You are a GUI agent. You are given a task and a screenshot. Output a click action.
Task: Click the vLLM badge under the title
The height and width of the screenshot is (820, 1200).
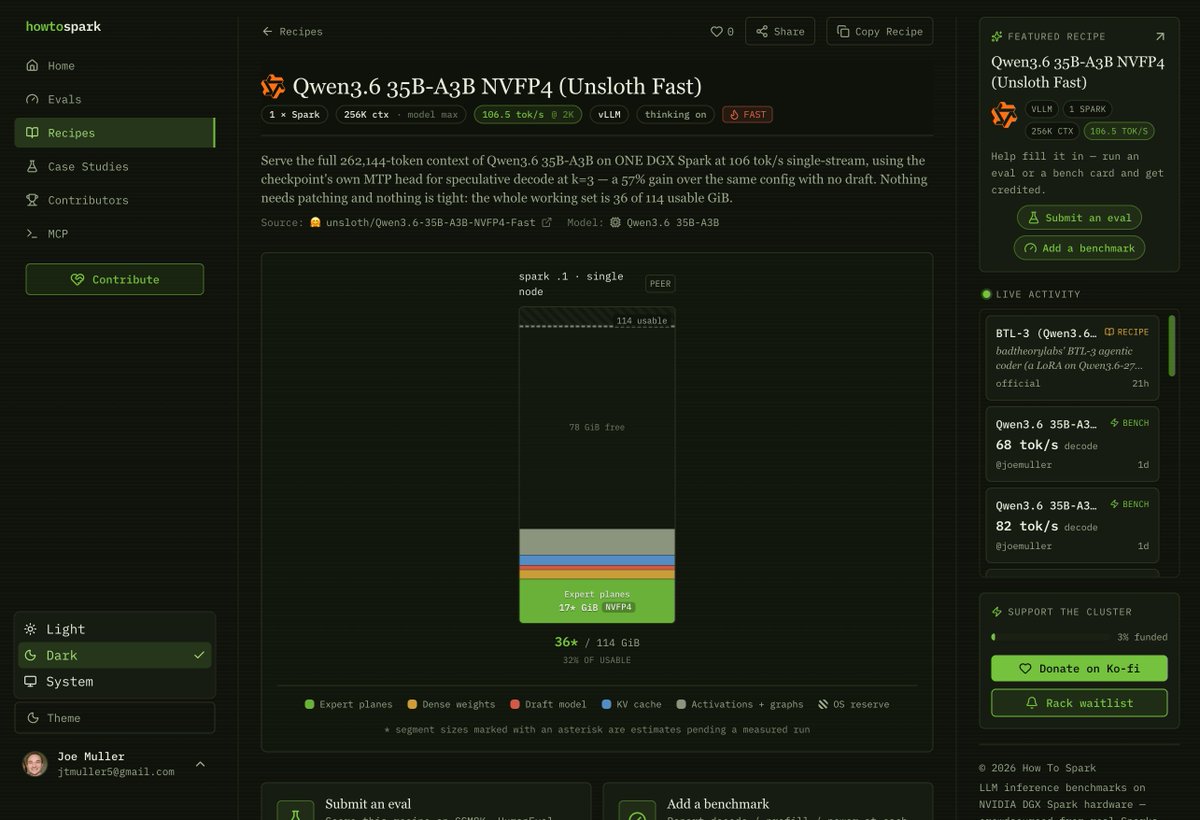click(x=609, y=115)
